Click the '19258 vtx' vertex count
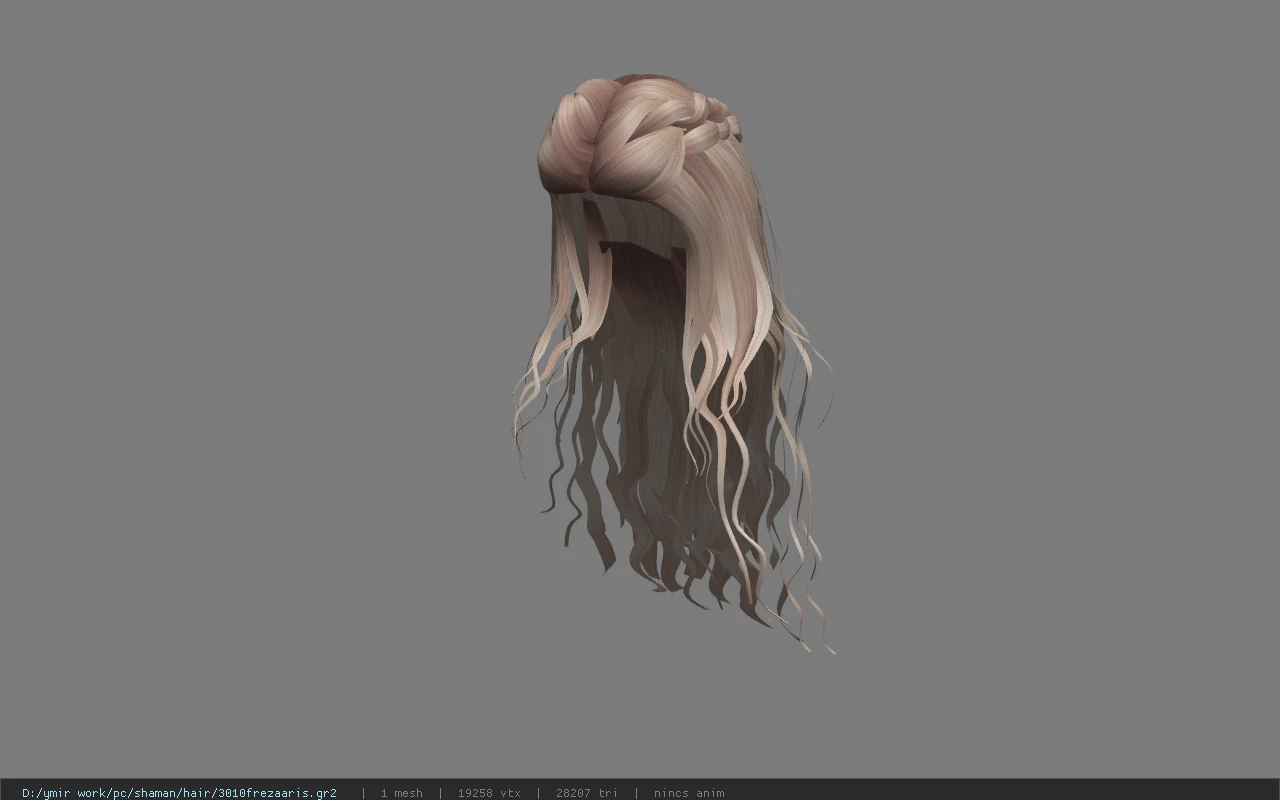This screenshot has width=1280, height=800. (x=489, y=793)
